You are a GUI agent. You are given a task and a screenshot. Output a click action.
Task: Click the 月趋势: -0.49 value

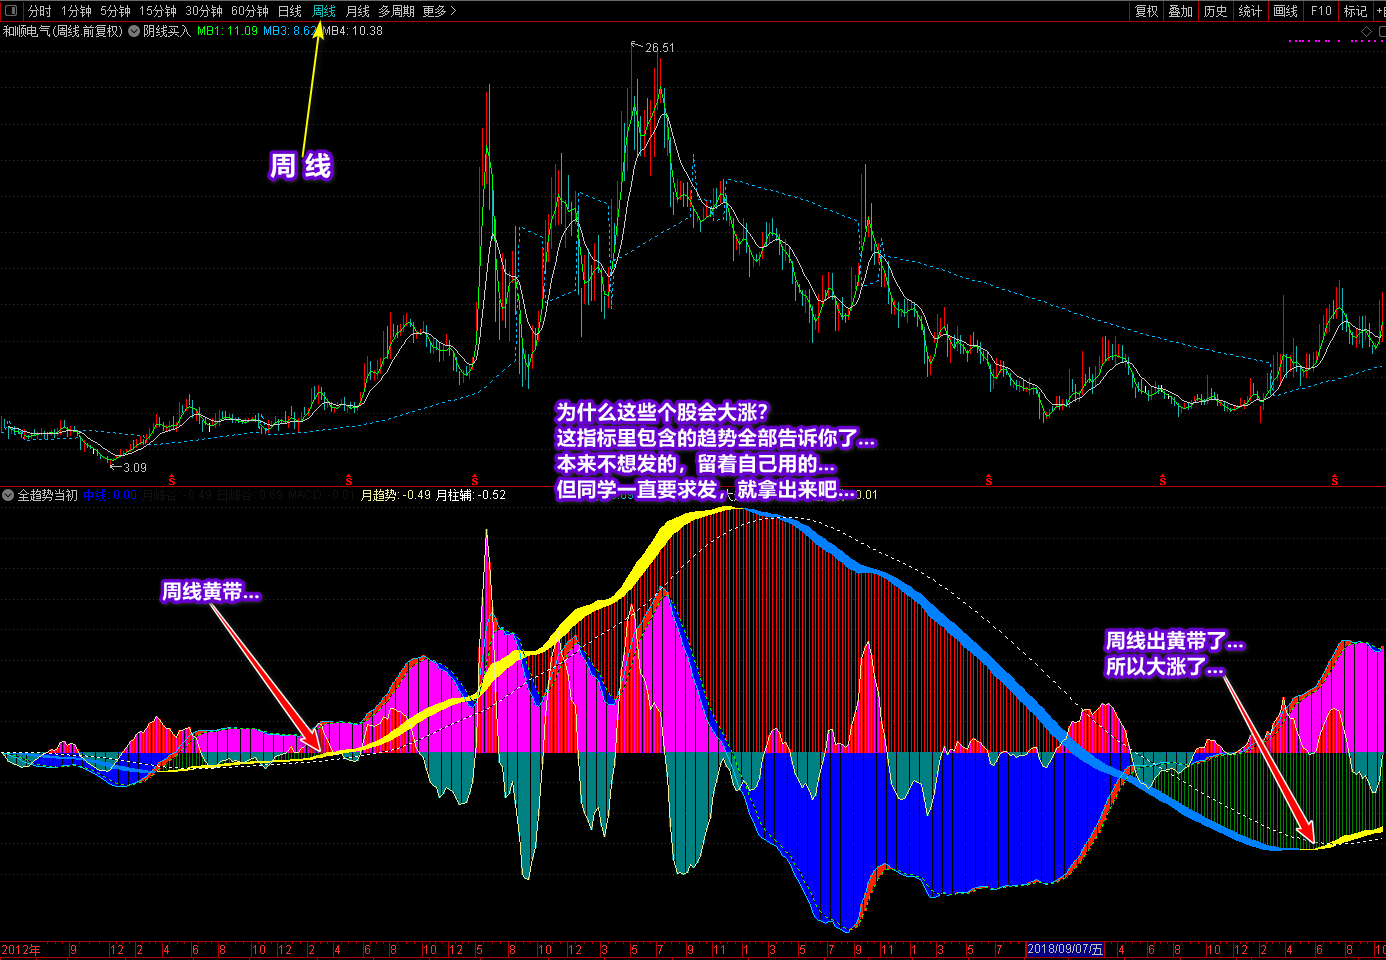tap(396, 495)
